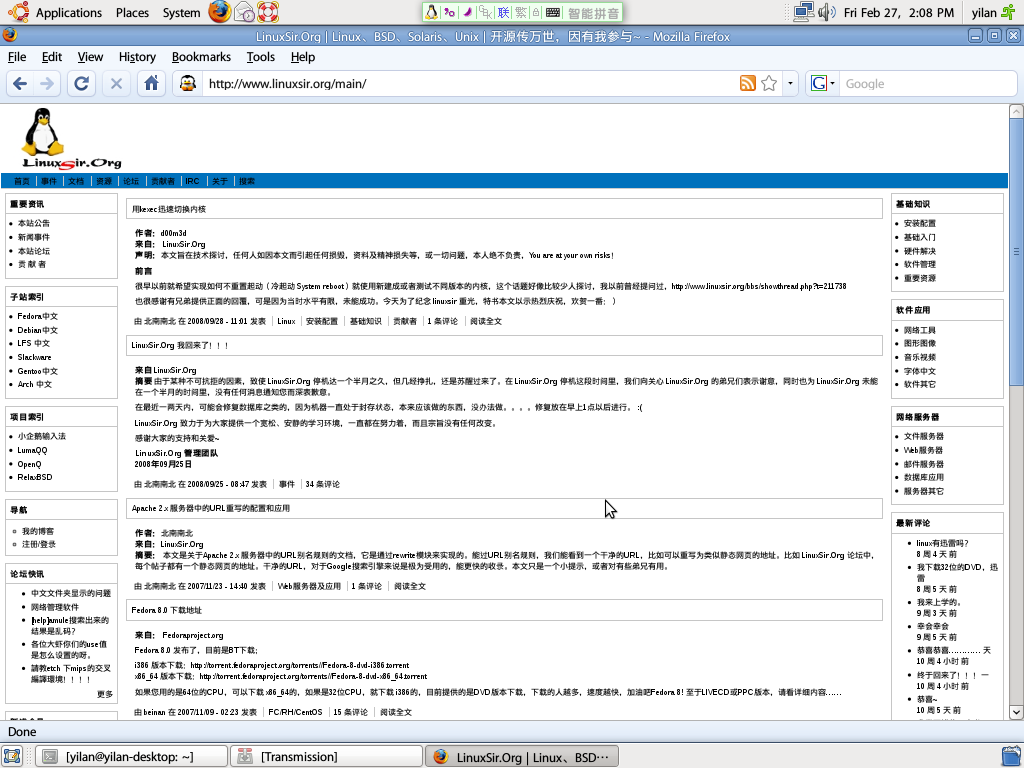Open the 网络工具 link in right sidebar
Screen dimensions: 1024x768
click(x=920, y=330)
